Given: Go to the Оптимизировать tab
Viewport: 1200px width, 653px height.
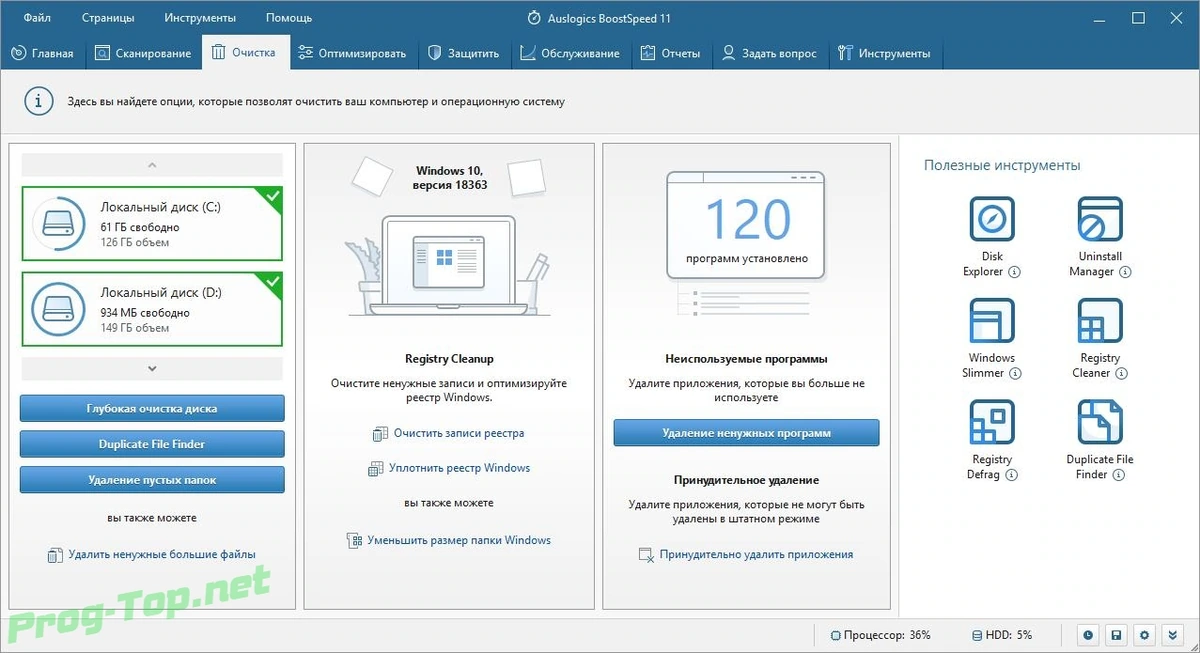Looking at the screenshot, I should [352, 53].
